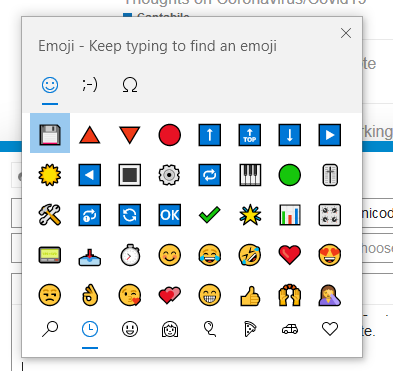393x371 pixels.
Task: Open the Symbols omega tab
Action: 130,85
